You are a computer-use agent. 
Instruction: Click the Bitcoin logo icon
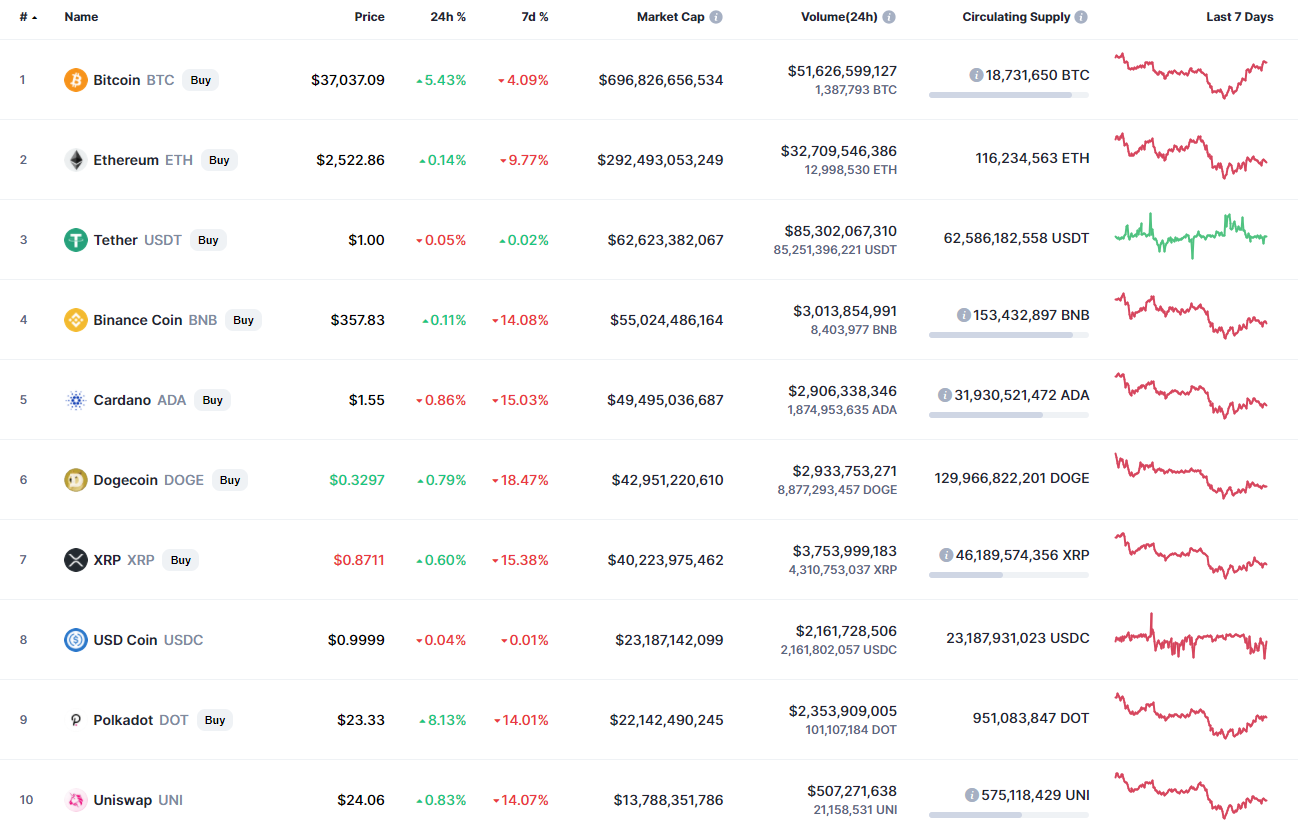(x=76, y=80)
